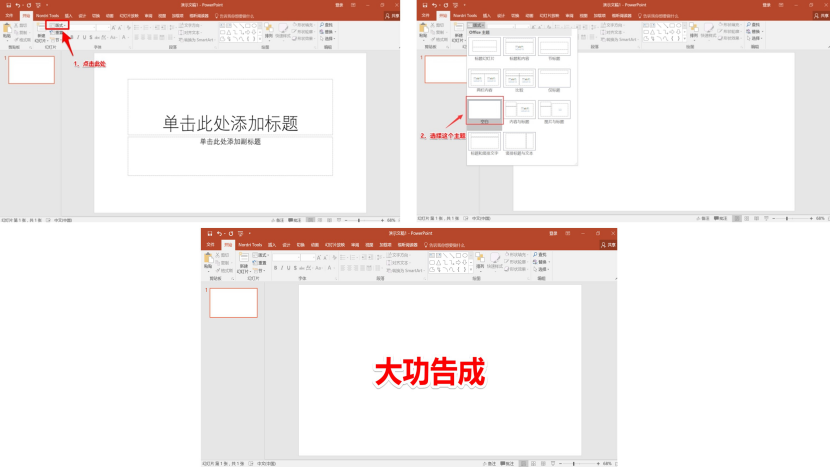Pick the 两栏内容 two-content layout option
830x467 pixels.
click(485, 78)
